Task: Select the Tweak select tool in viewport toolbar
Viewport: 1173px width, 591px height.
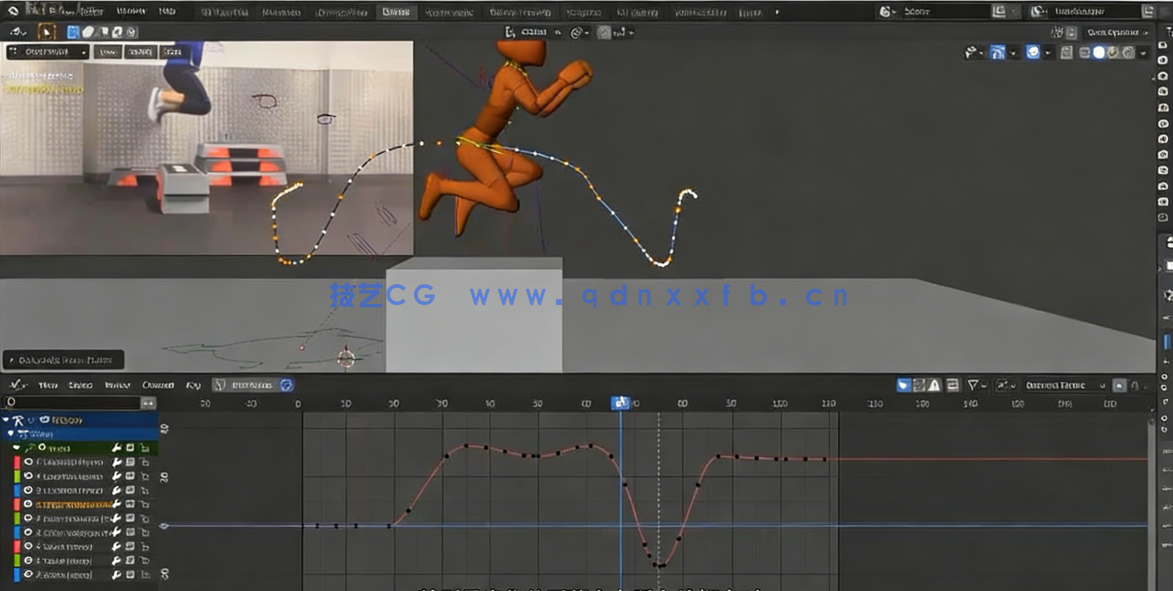Action: click(x=46, y=31)
